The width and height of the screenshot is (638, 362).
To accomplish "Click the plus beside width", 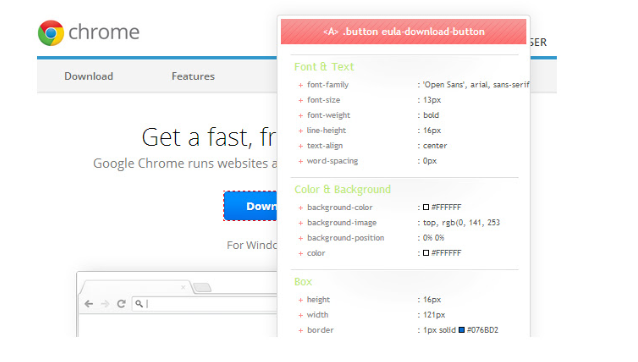I will [x=300, y=315].
